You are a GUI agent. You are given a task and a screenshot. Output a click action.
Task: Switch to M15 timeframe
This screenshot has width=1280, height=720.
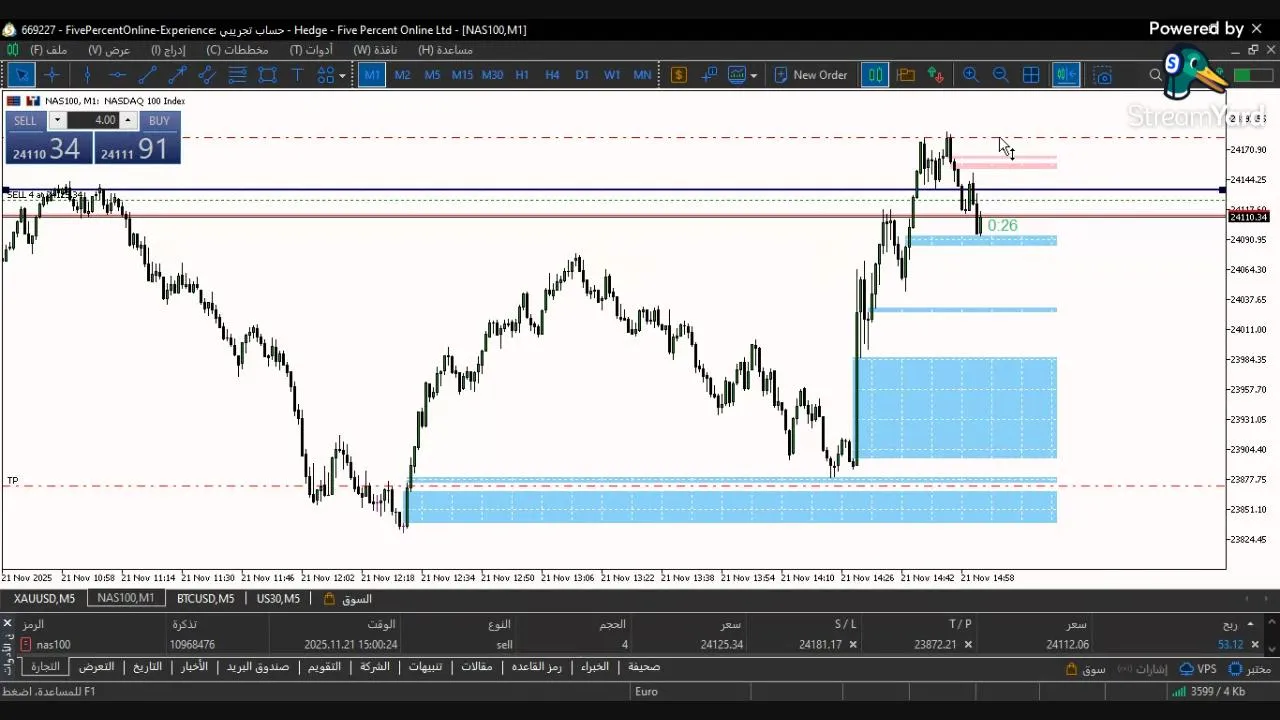(x=462, y=75)
